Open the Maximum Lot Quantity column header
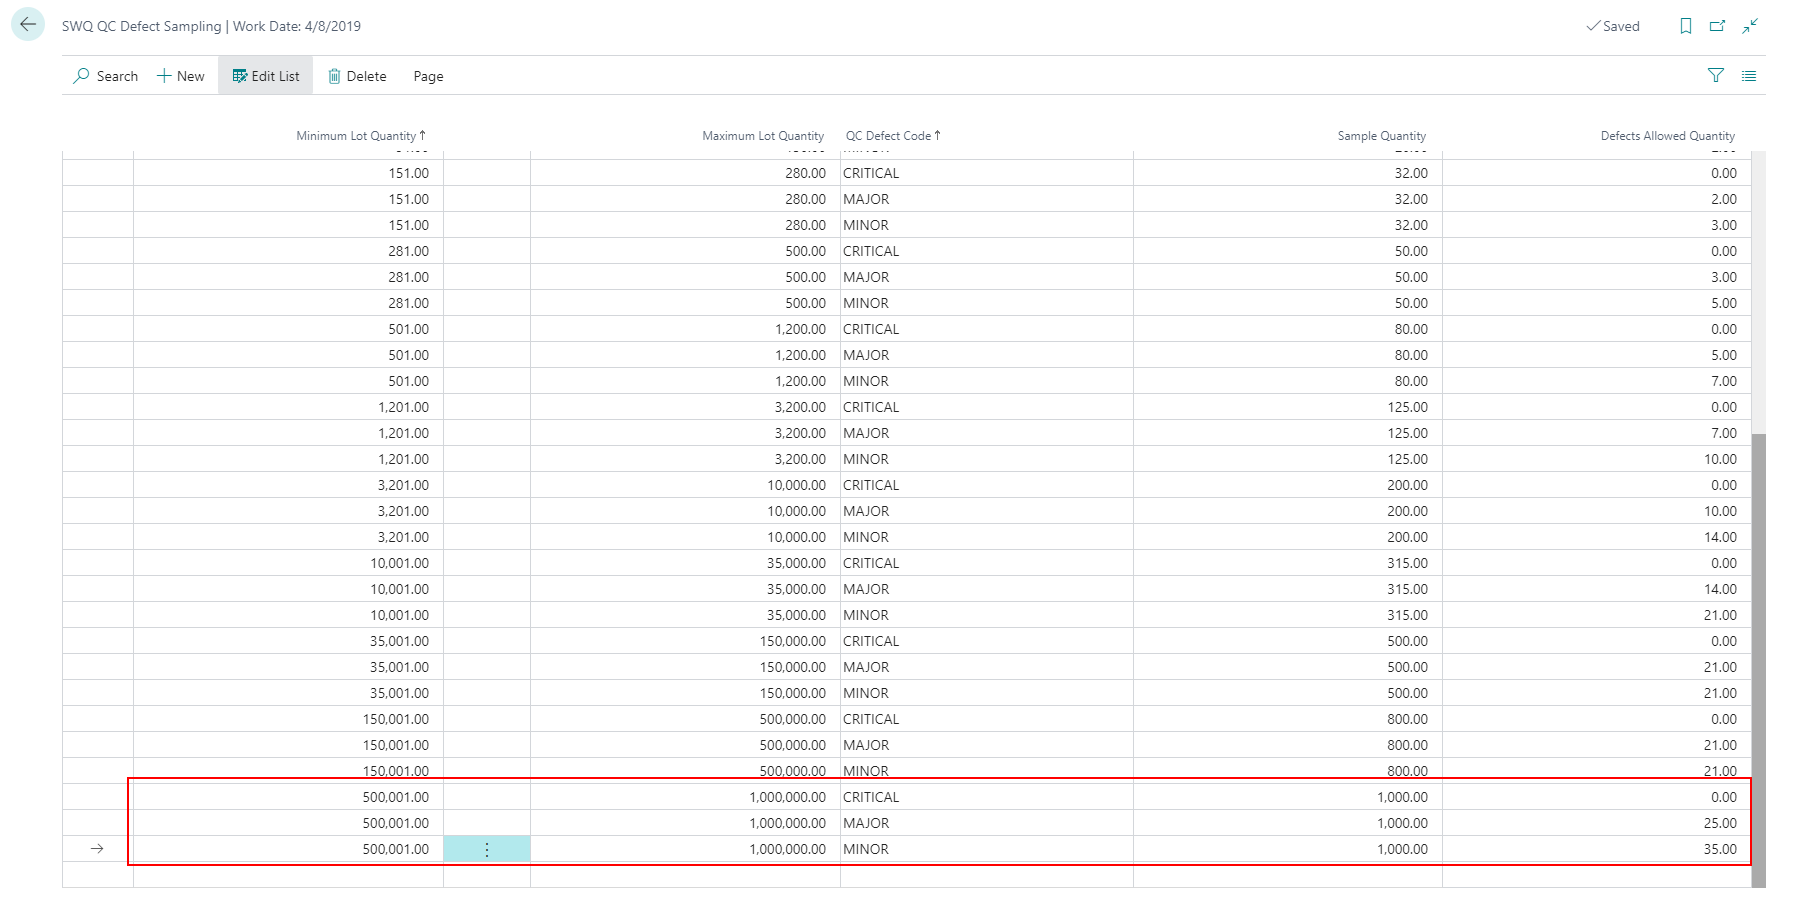 763,136
